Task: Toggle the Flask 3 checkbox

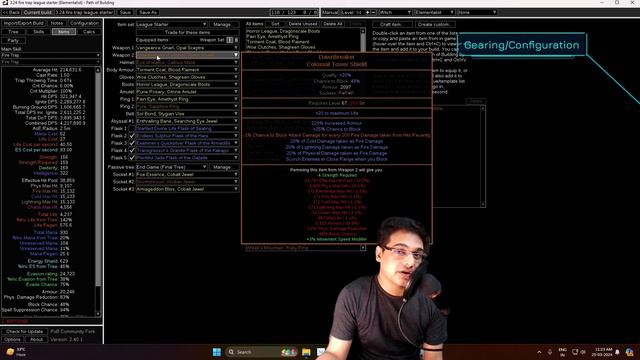Action: (131, 143)
